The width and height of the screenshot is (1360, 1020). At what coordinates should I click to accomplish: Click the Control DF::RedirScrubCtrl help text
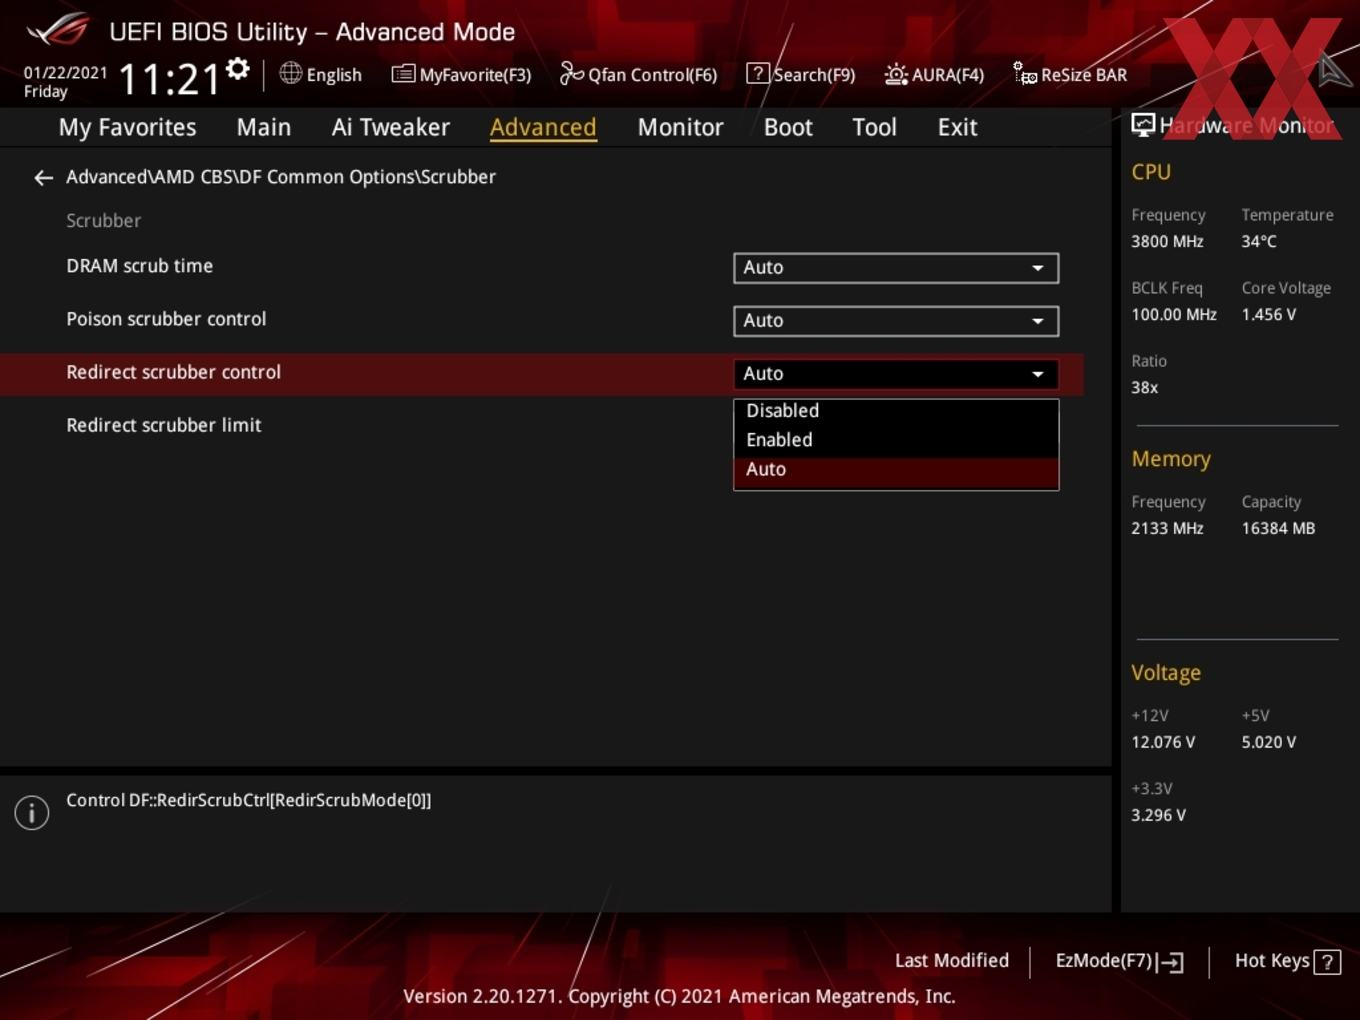coord(249,801)
